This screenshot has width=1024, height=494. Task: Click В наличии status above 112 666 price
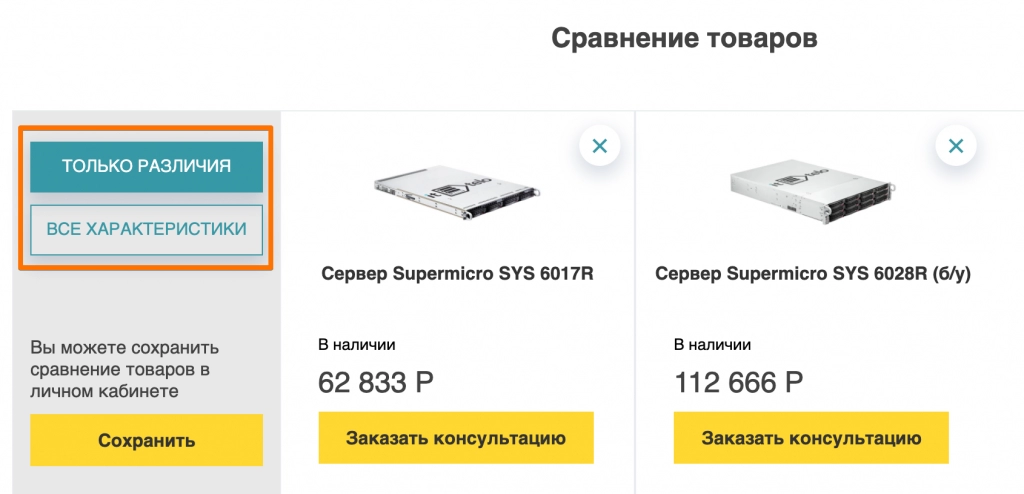(x=712, y=344)
